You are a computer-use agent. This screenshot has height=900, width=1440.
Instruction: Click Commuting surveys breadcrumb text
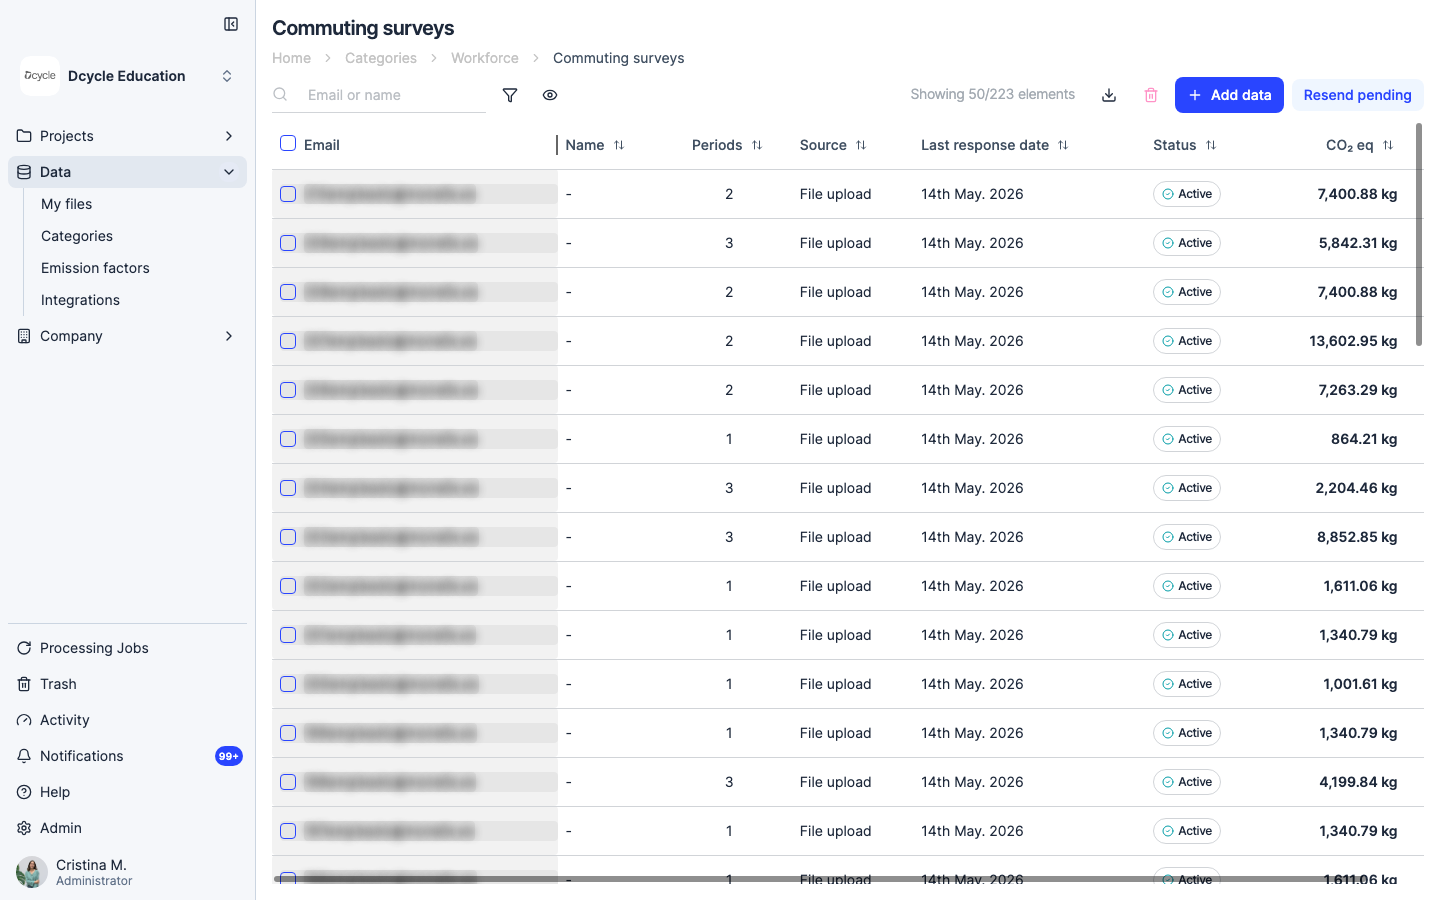[619, 58]
